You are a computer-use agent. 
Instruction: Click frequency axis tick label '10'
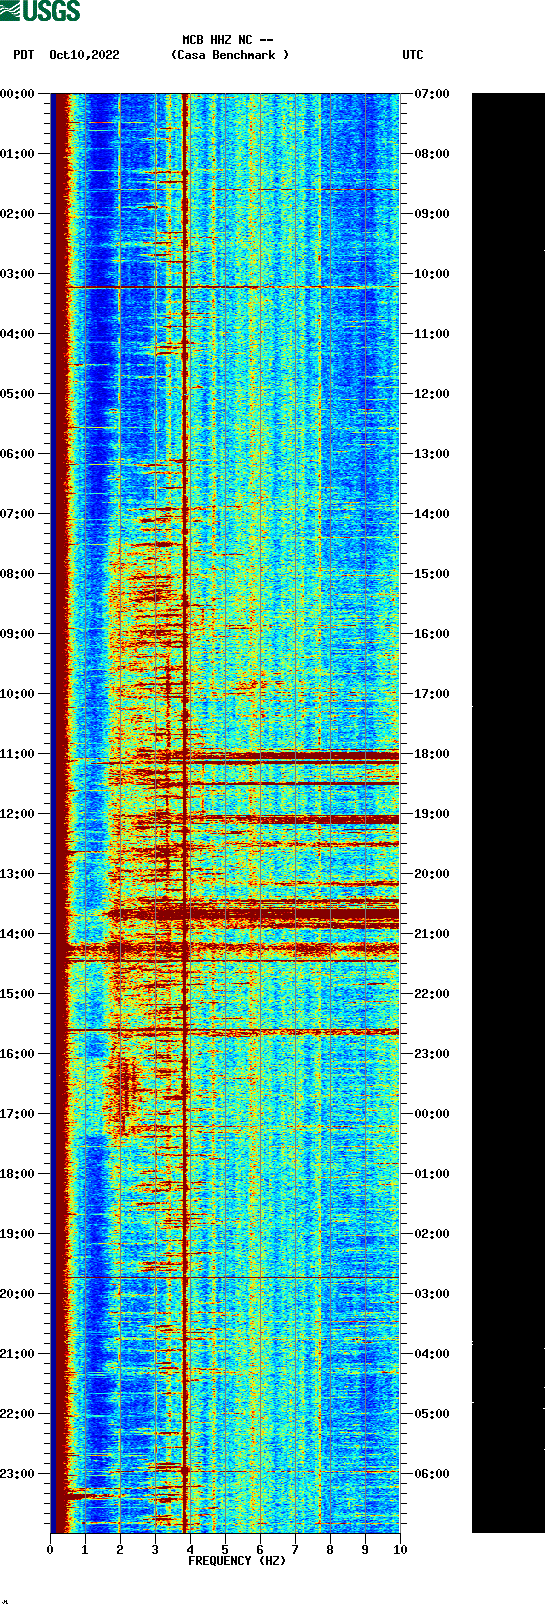click(x=400, y=1550)
